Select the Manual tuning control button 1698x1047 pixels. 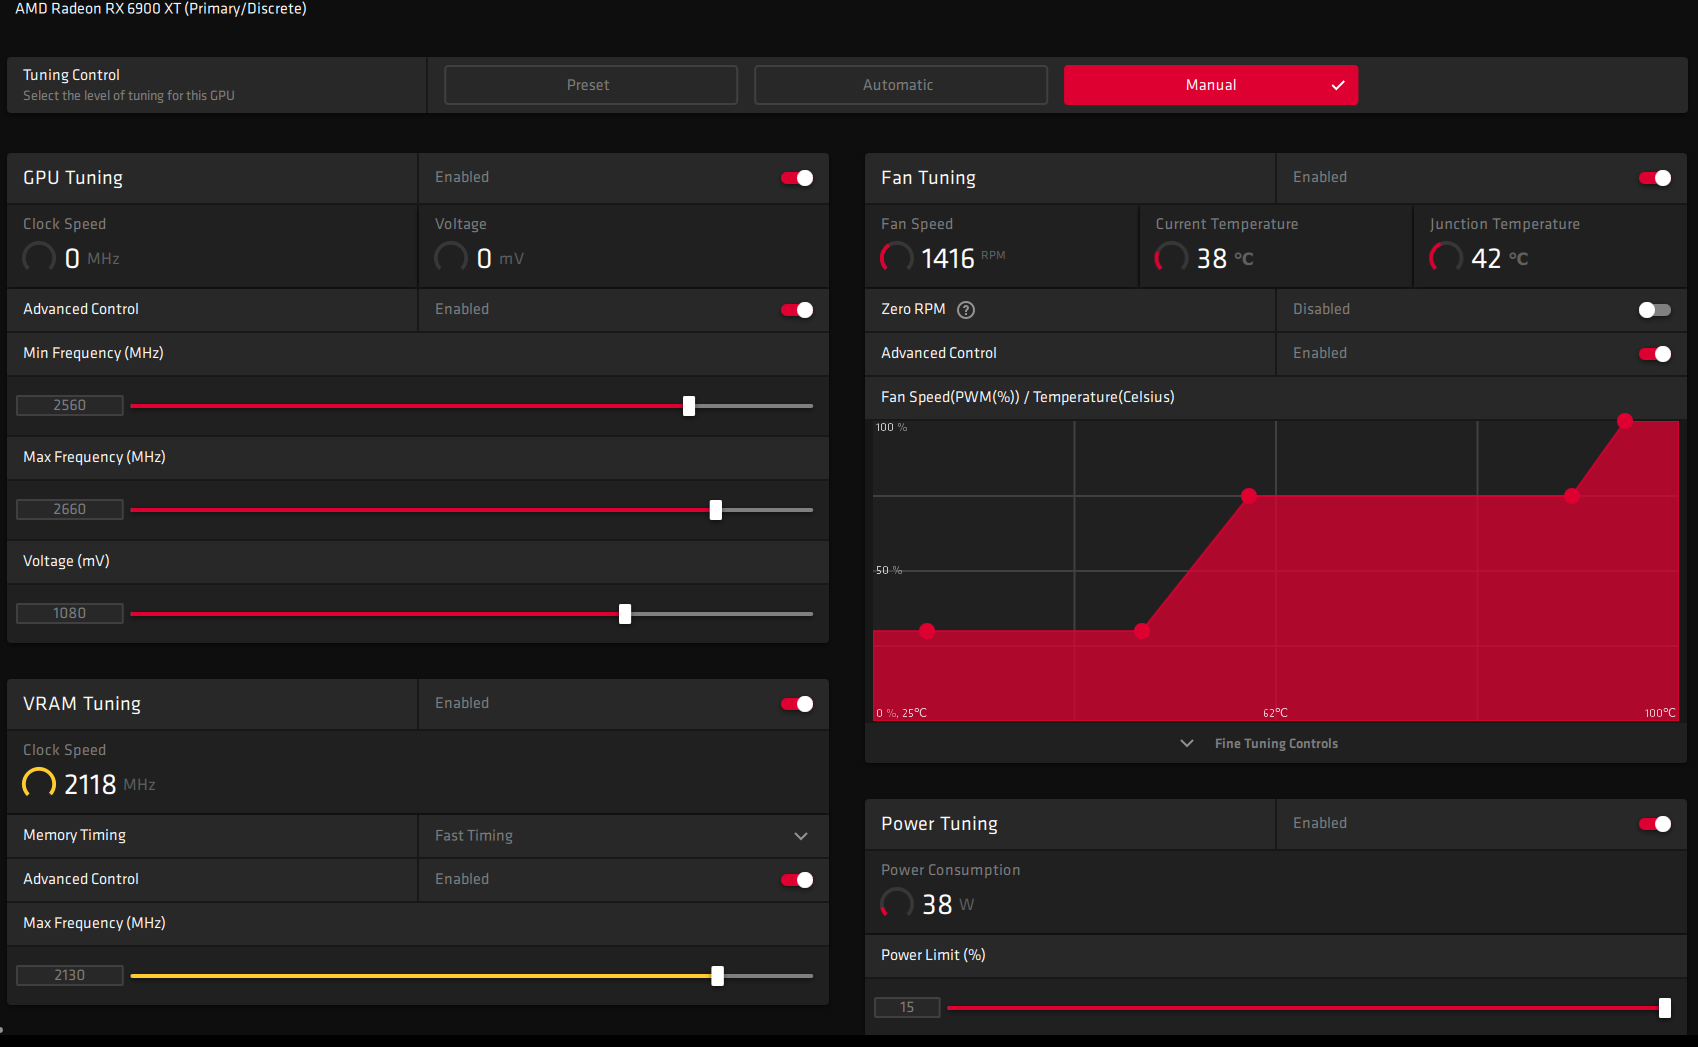pos(1211,85)
